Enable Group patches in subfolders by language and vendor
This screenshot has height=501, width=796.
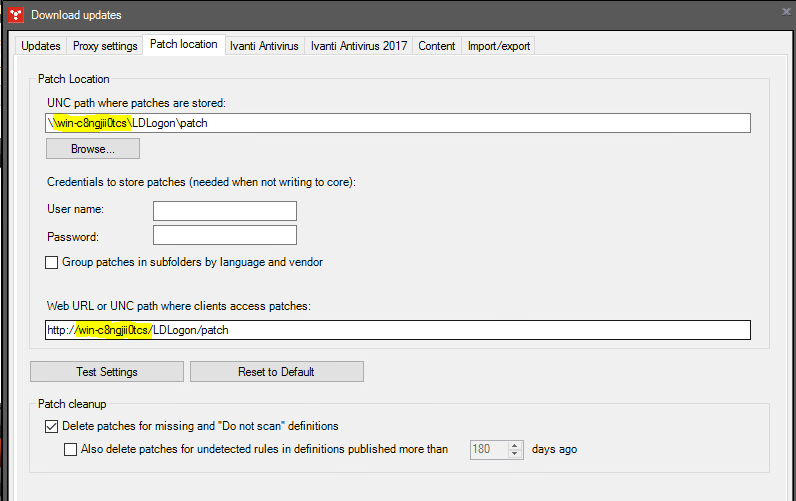(x=53, y=263)
